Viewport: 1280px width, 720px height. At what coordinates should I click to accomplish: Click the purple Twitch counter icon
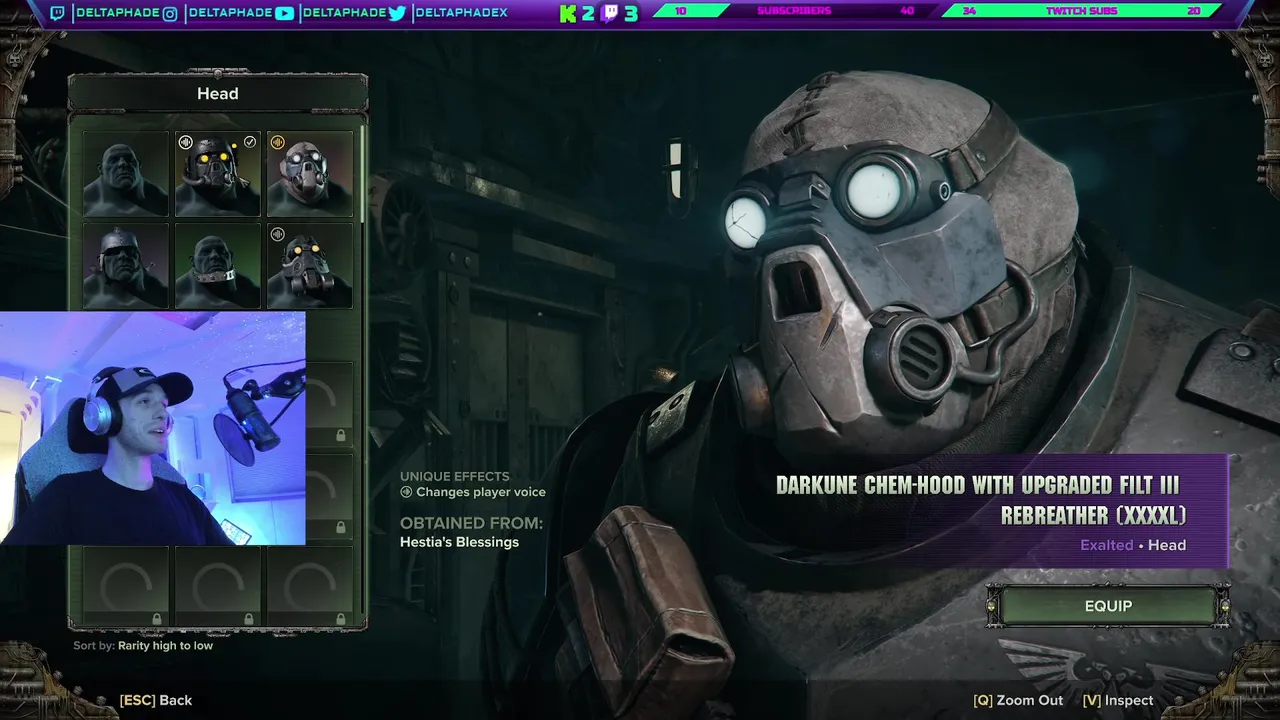point(610,13)
